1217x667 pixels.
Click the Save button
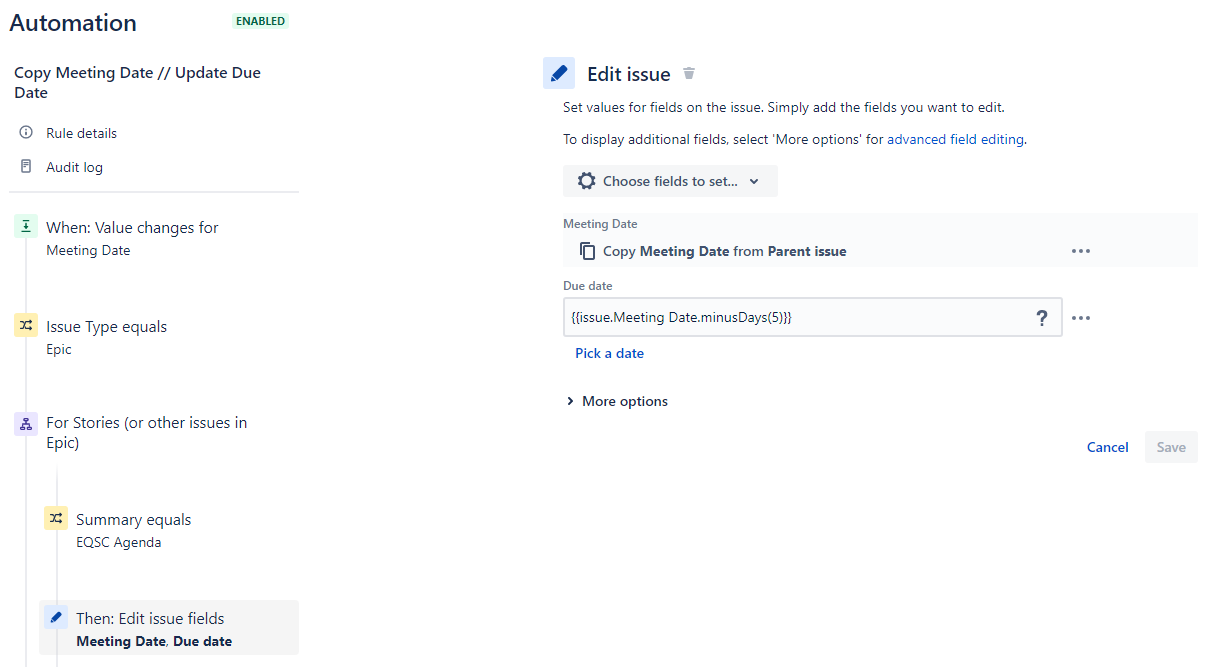tap(1171, 447)
